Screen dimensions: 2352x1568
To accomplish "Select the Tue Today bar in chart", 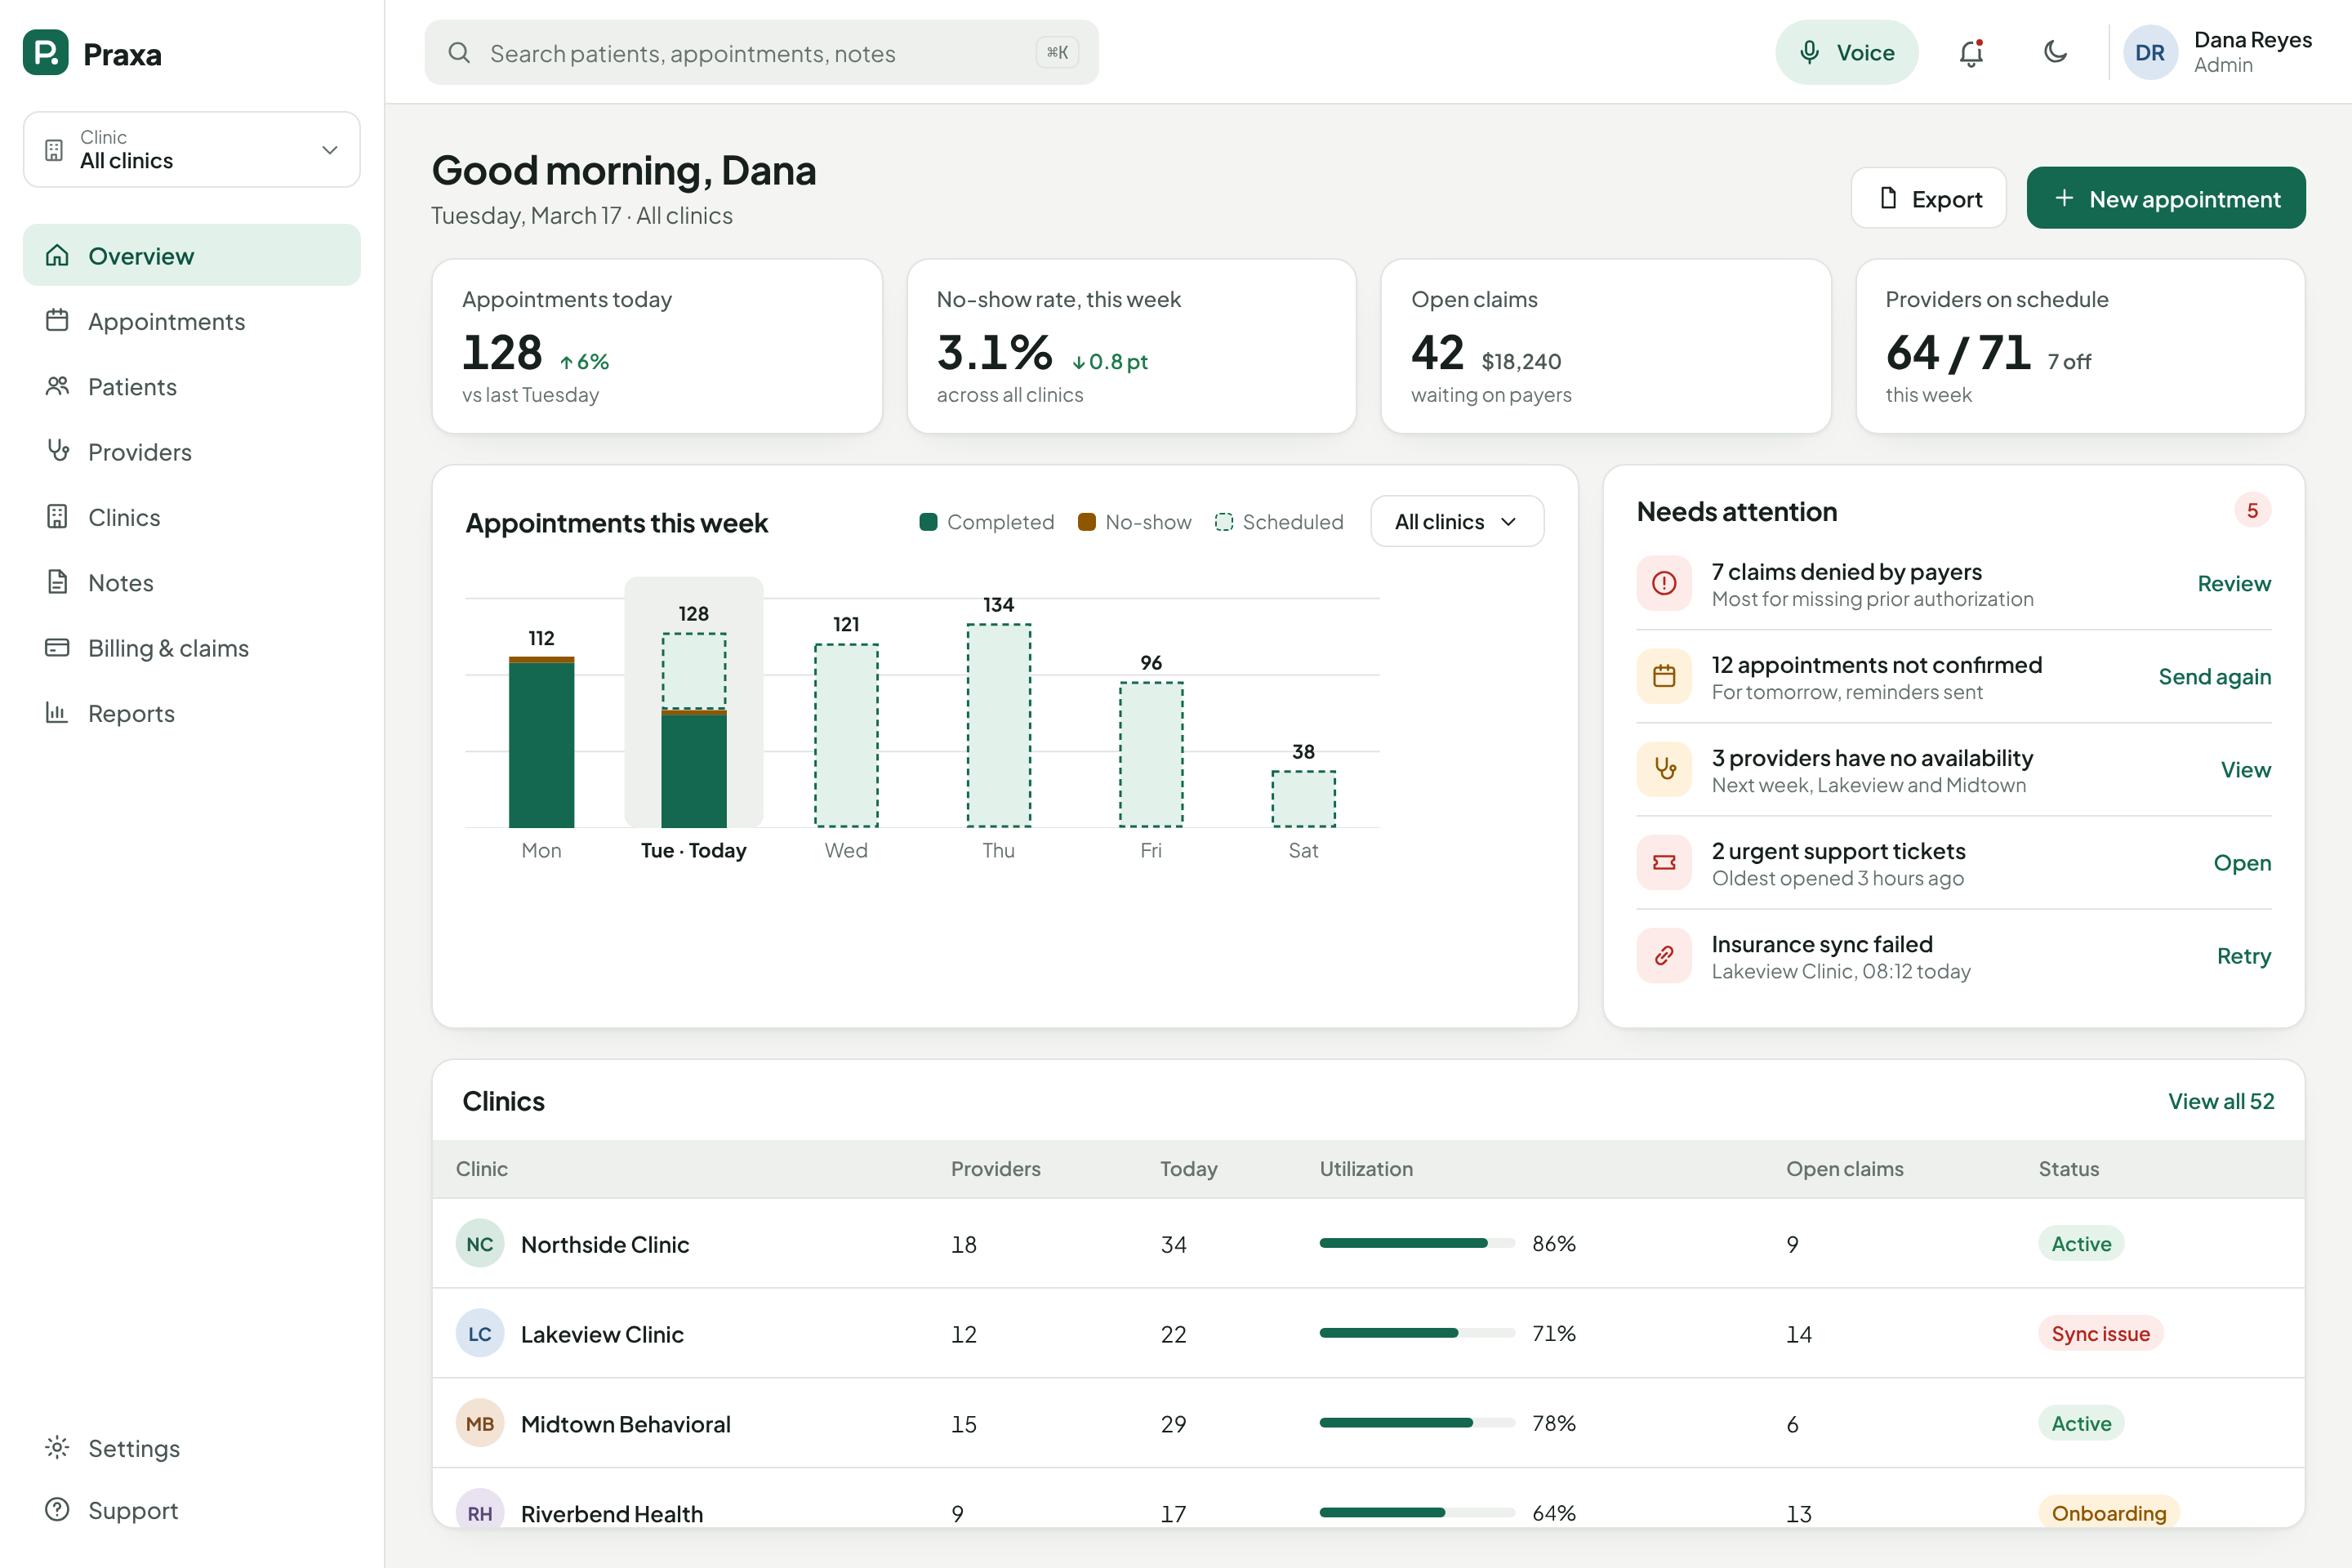I will 694,730.
